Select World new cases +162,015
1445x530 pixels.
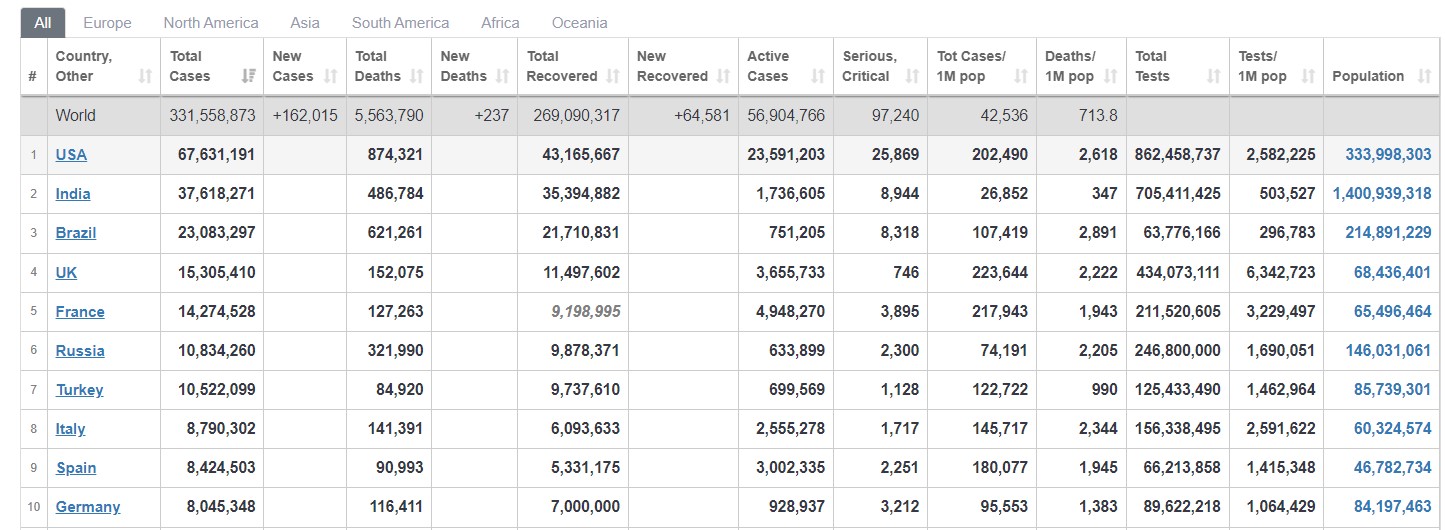point(305,116)
